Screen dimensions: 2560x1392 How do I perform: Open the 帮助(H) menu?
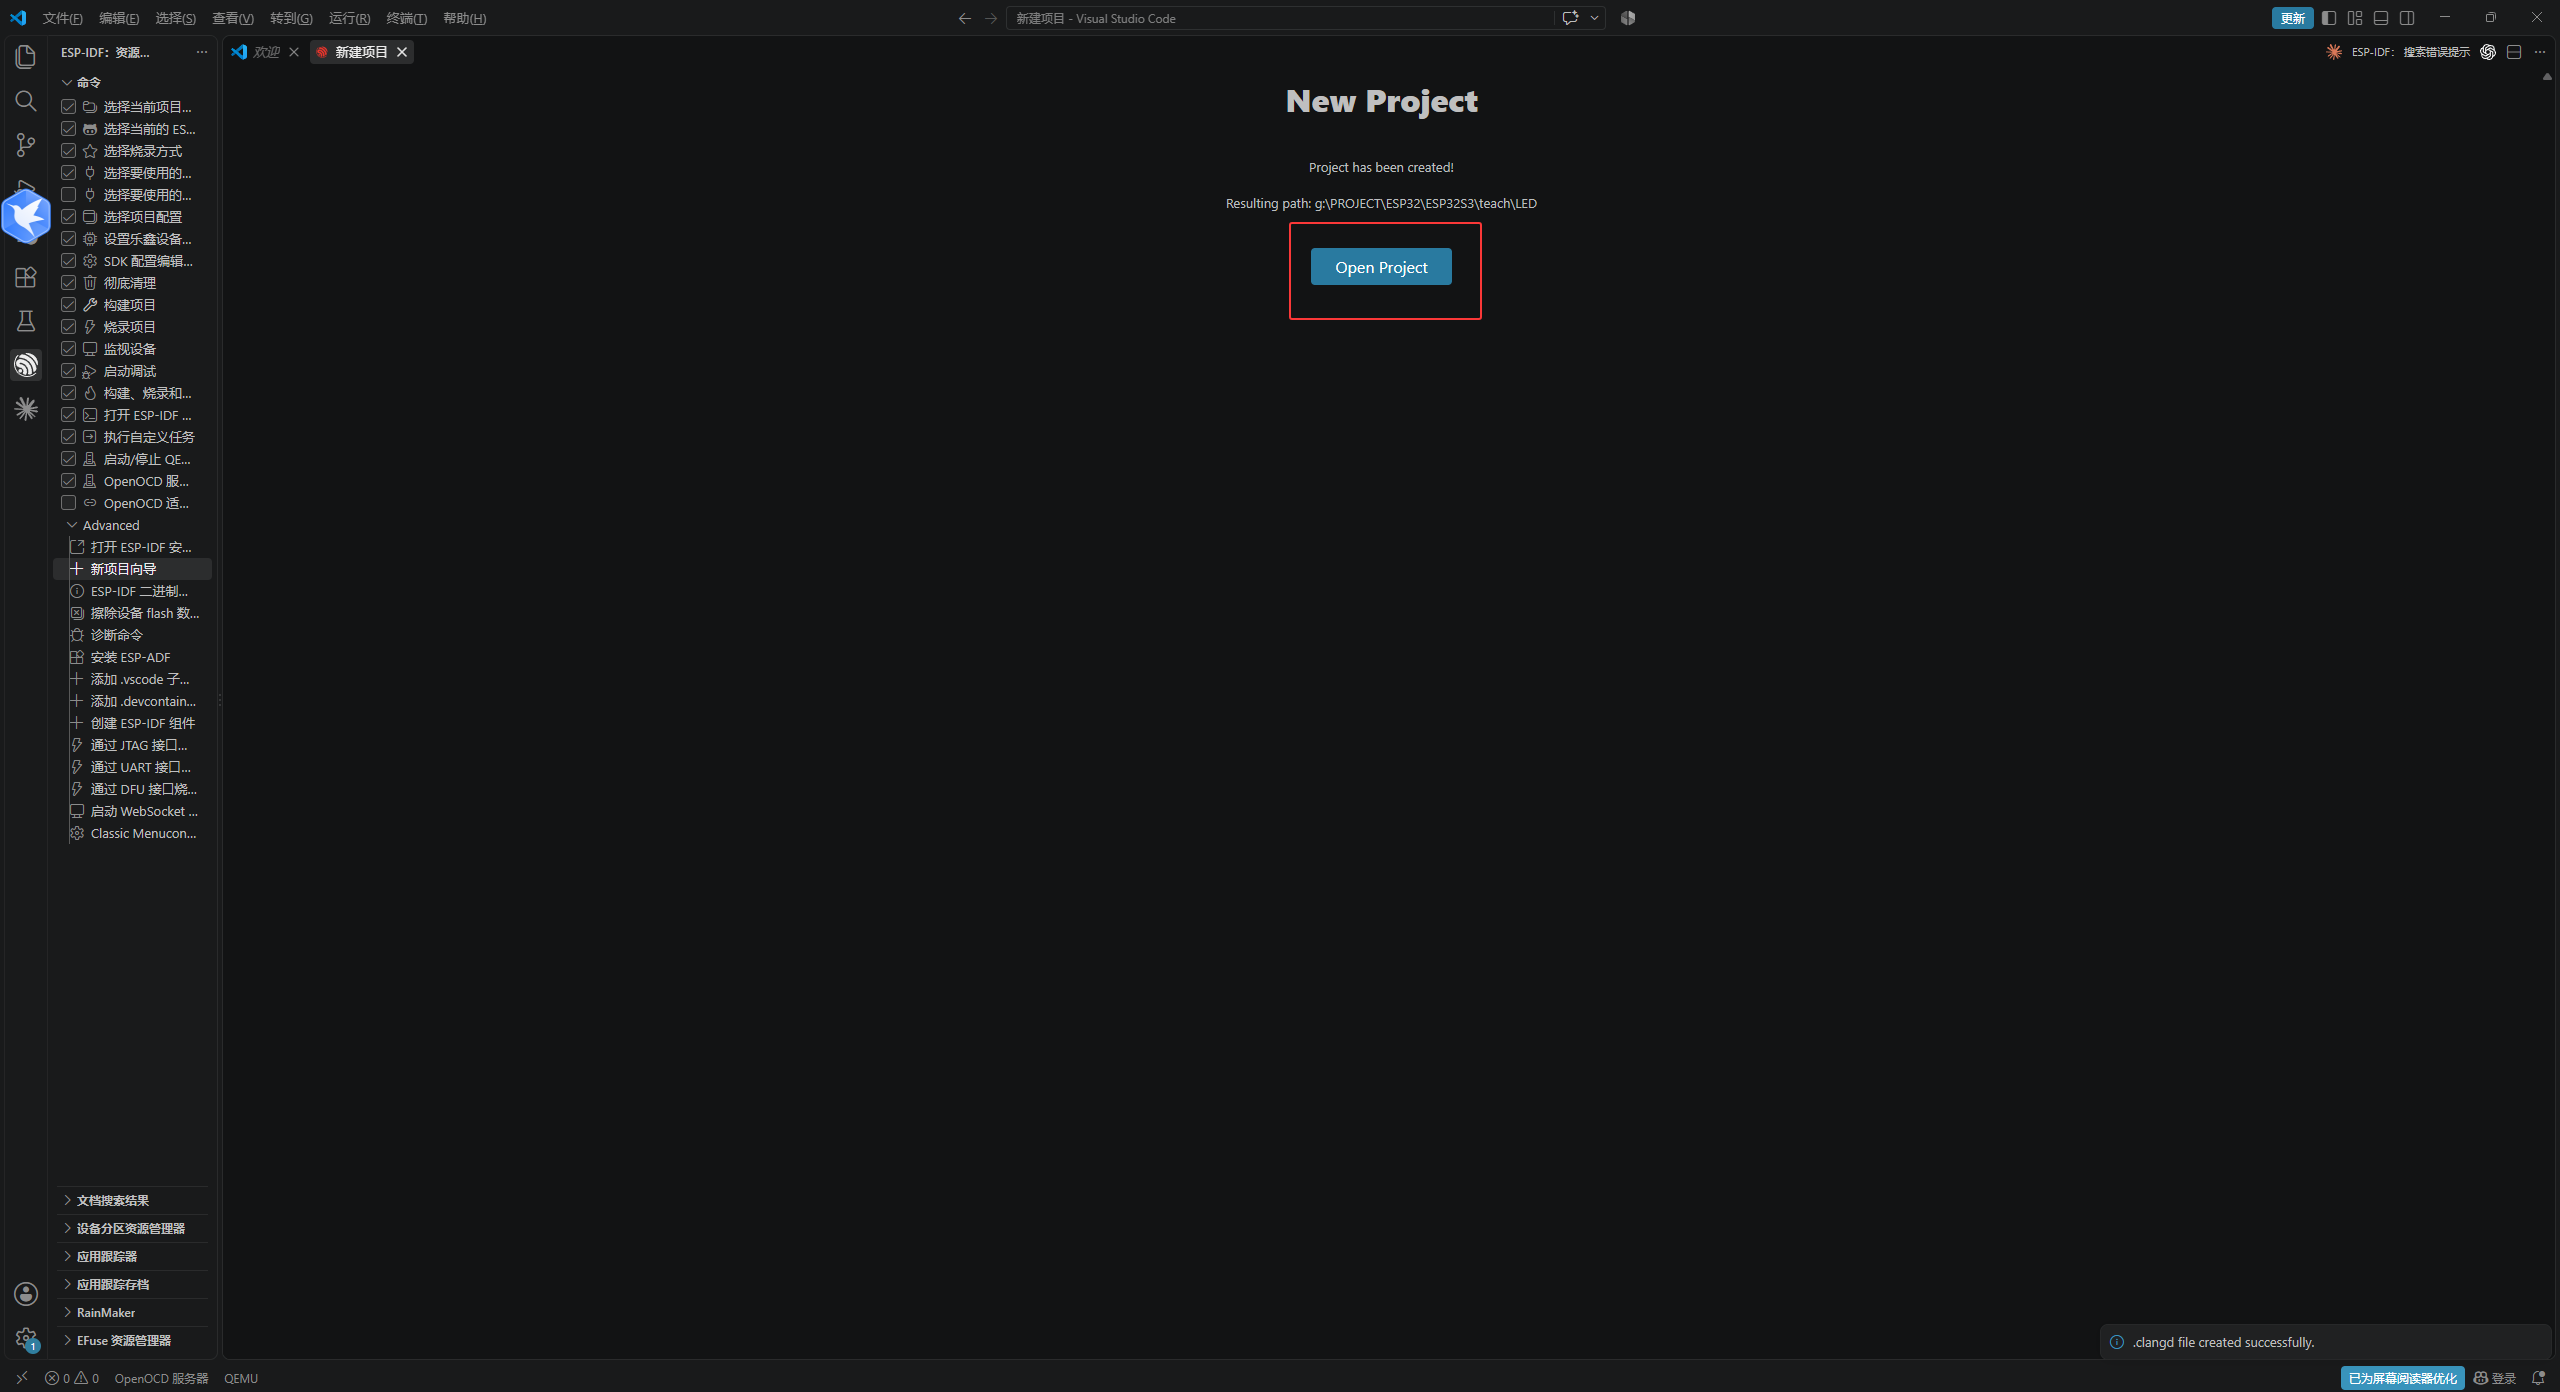[464, 18]
